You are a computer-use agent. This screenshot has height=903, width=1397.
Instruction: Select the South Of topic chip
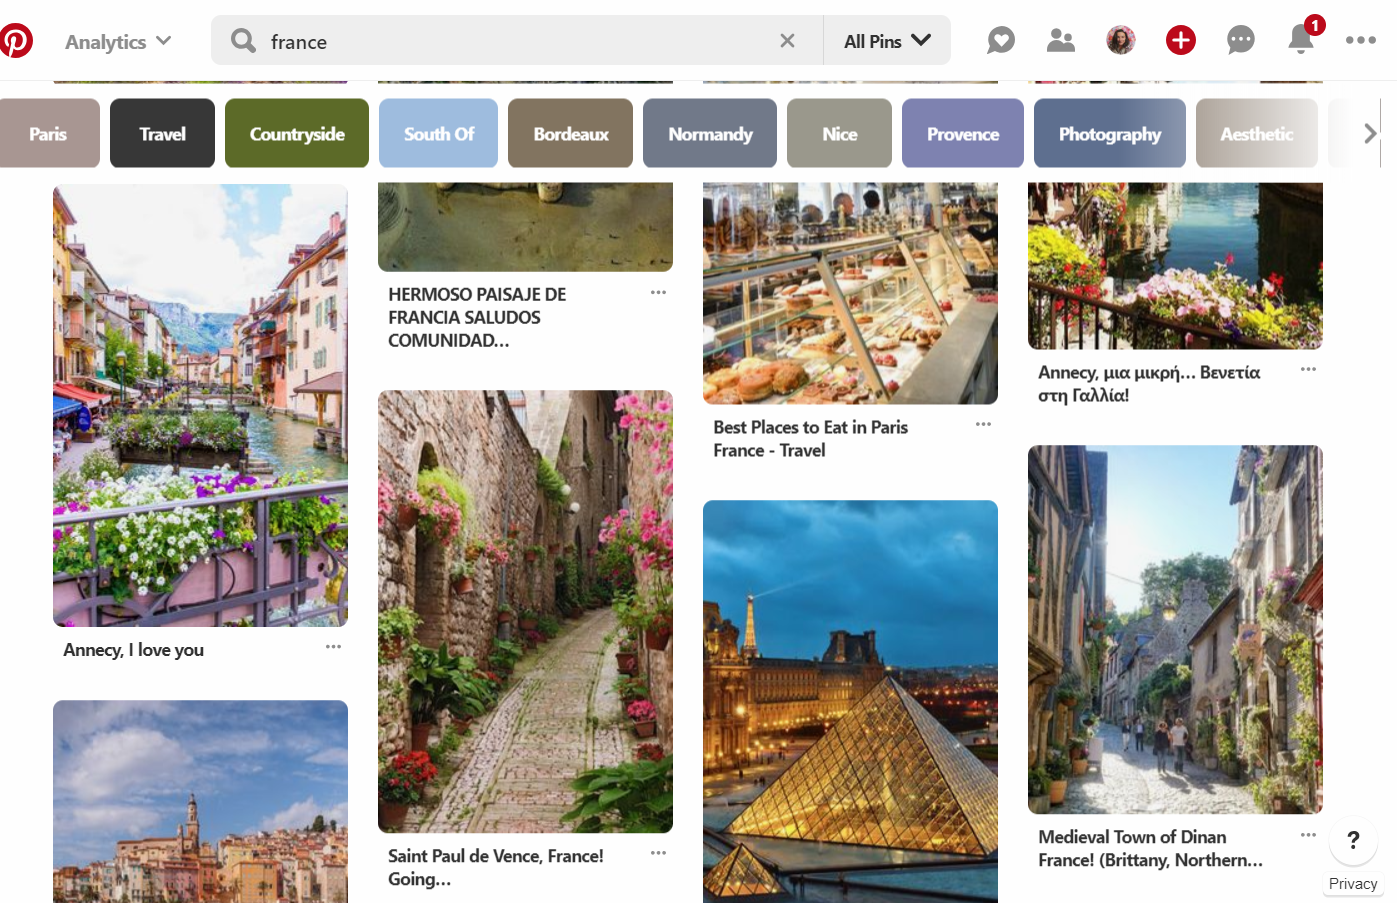[x=438, y=133]
